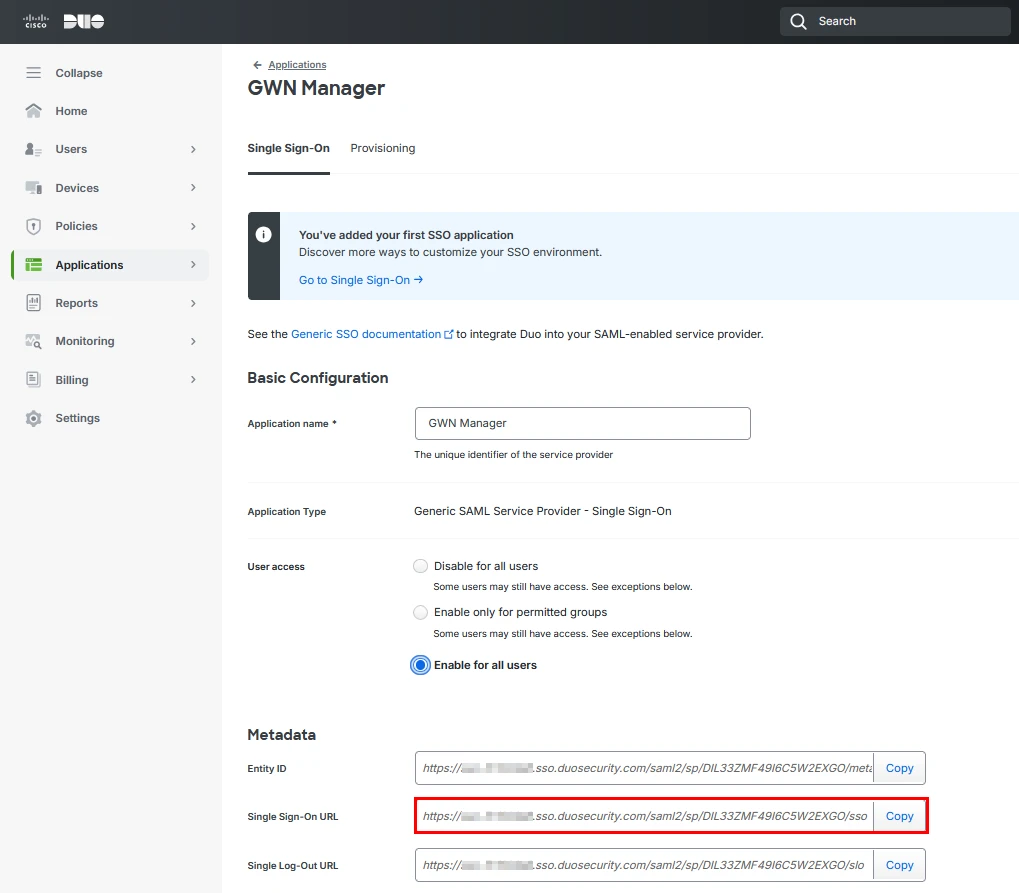Click the Application Type label
1019x893 pixels.
pyautogui.click(x=287, y=512)
